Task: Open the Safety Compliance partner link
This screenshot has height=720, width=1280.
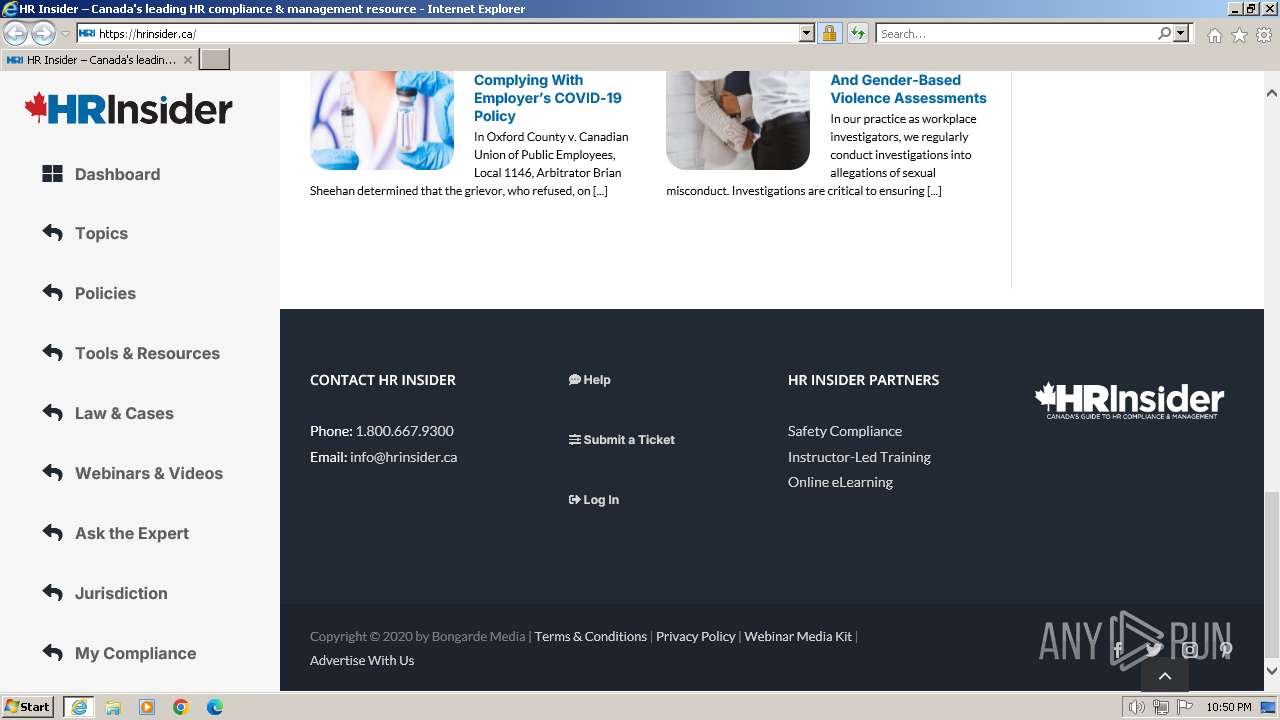Action: (845, 431)
